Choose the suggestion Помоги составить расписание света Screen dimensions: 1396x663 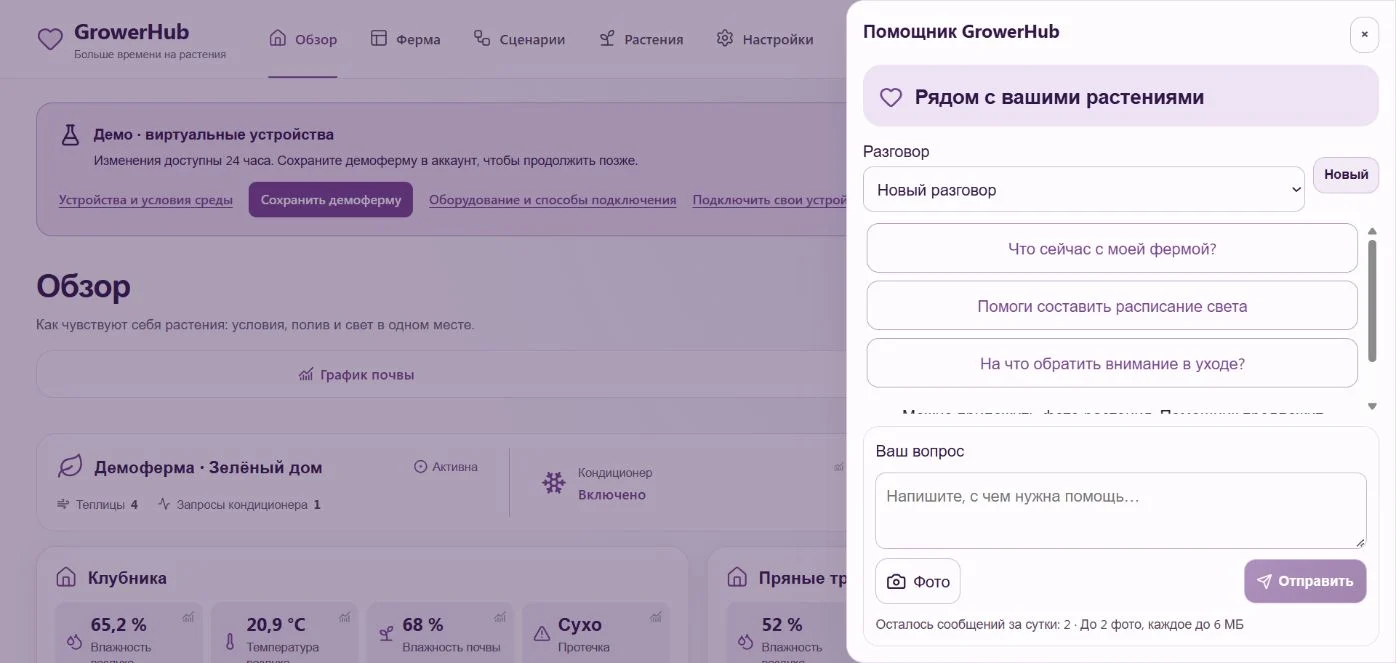pos(1112,306)
